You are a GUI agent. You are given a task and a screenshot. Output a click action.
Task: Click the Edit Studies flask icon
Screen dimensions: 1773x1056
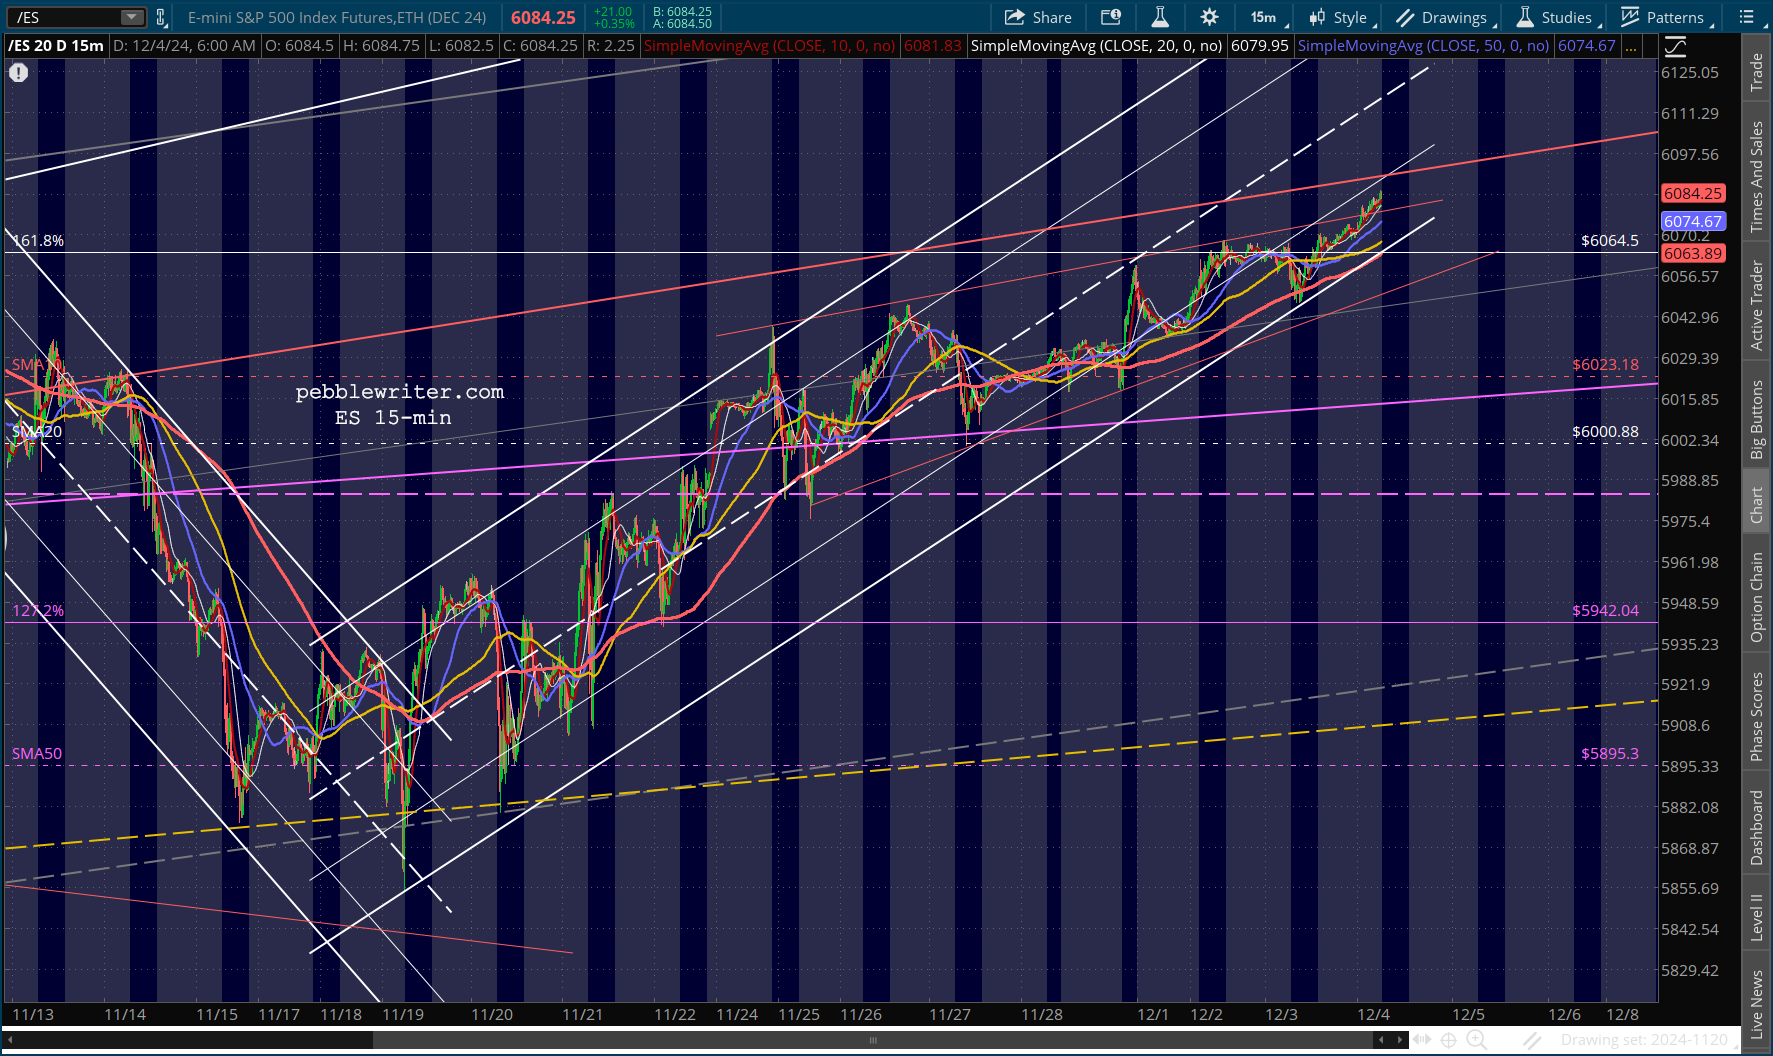1160,17
